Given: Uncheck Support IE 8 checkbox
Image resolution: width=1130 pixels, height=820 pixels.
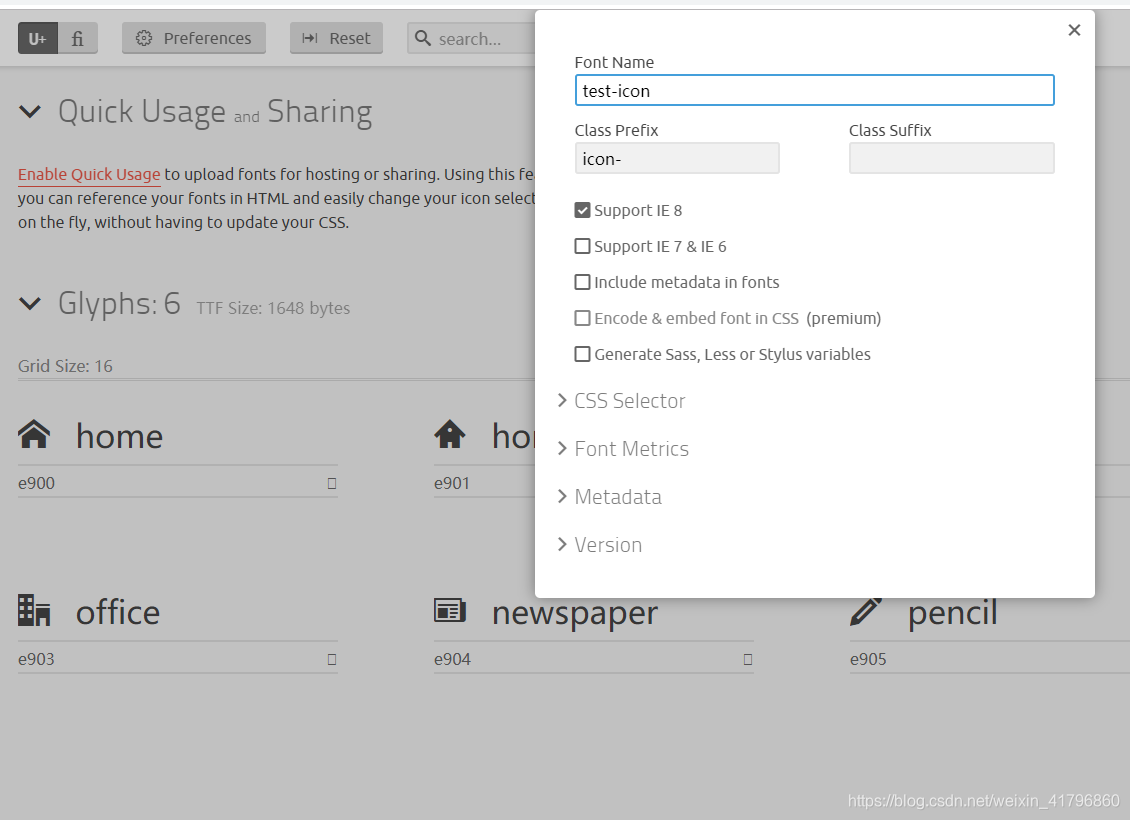Looking at the screenshot, I should 582,210.
